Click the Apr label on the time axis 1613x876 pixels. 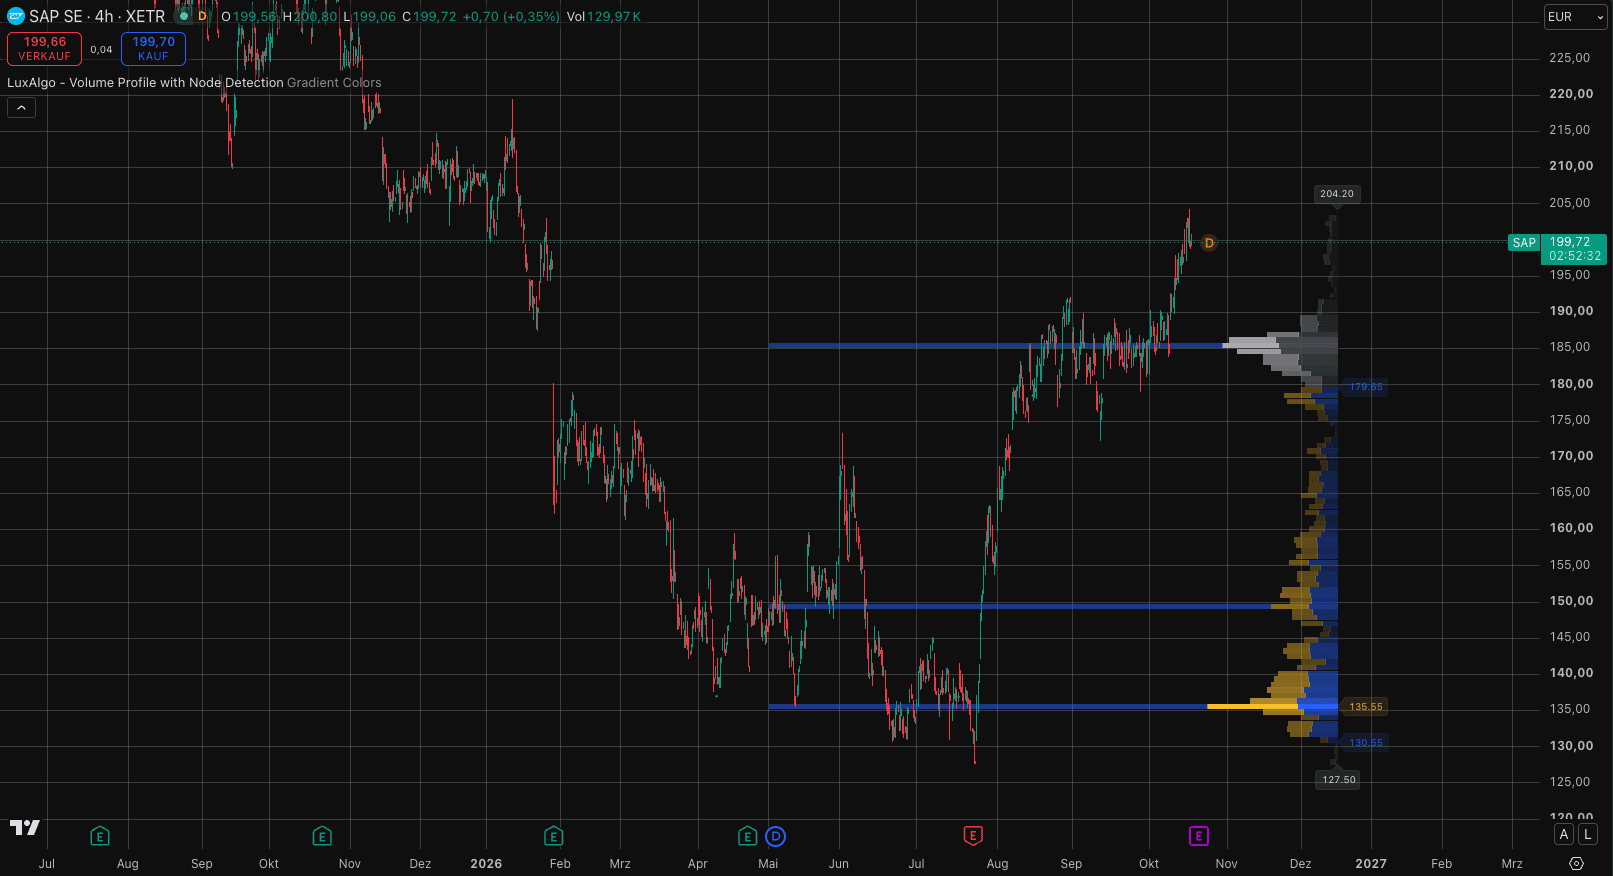(698, 864)
